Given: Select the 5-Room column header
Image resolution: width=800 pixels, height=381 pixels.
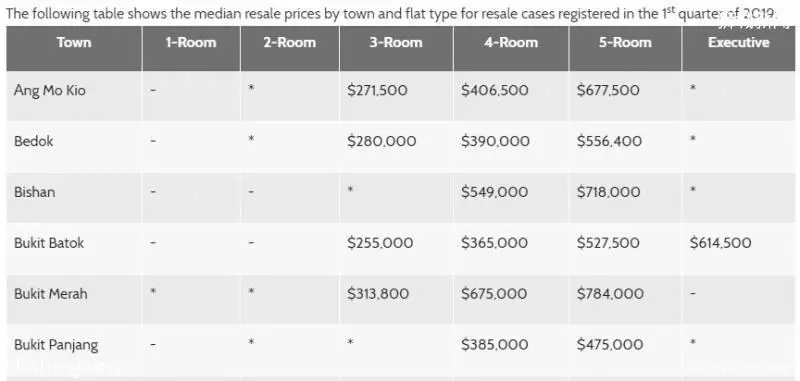Looking at the screenshot, I should (x=625, y=43).
